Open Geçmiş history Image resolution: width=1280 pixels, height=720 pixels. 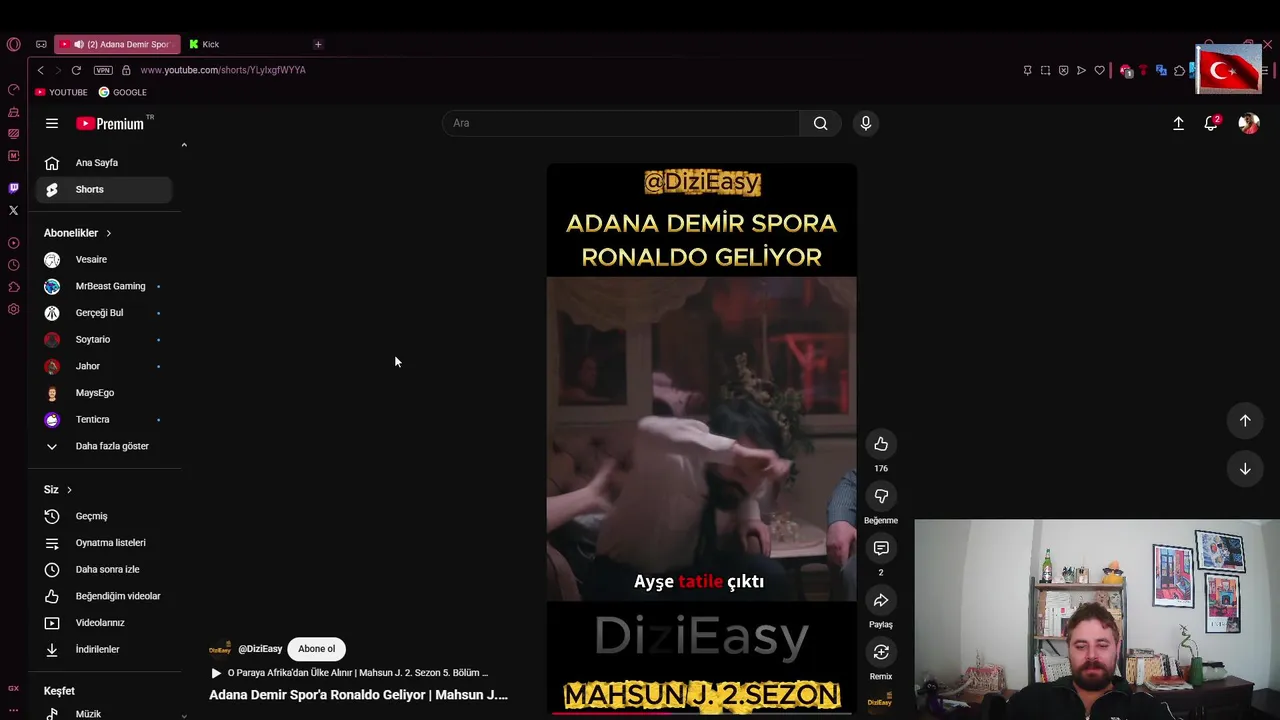(103, 516)
